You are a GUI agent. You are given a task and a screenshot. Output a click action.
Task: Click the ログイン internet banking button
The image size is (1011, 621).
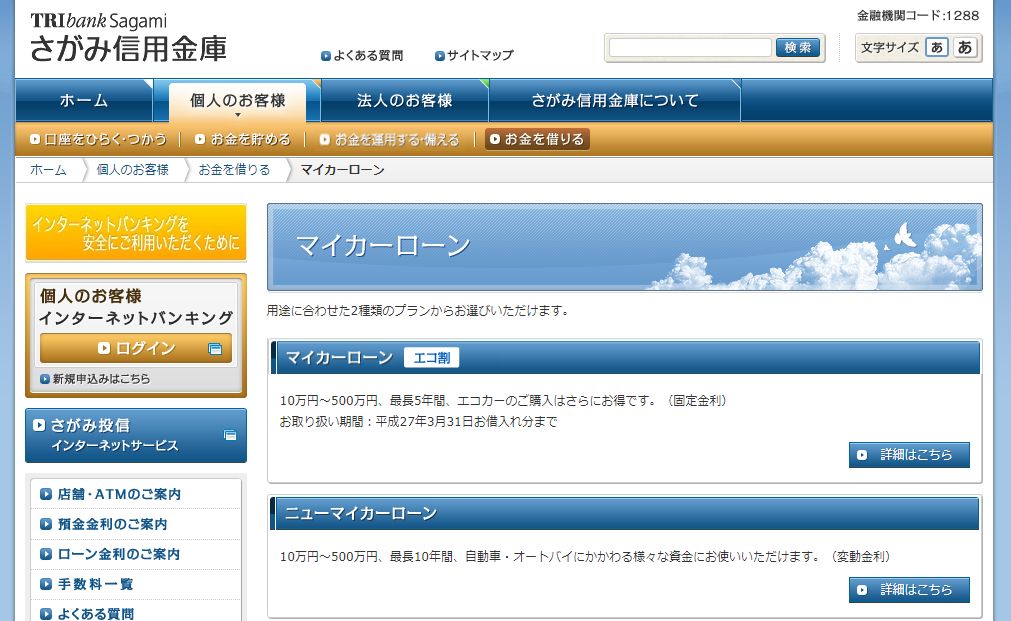(x=135, y=348)
